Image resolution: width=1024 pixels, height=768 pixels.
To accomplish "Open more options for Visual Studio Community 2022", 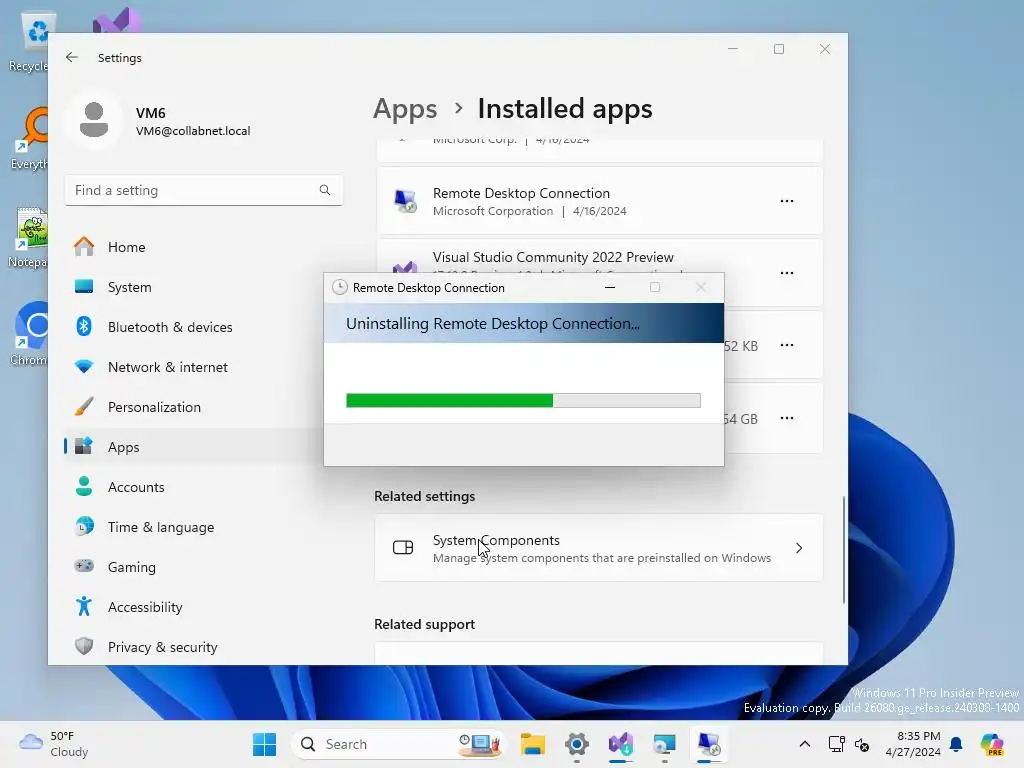I will click(x=787, y=273).
